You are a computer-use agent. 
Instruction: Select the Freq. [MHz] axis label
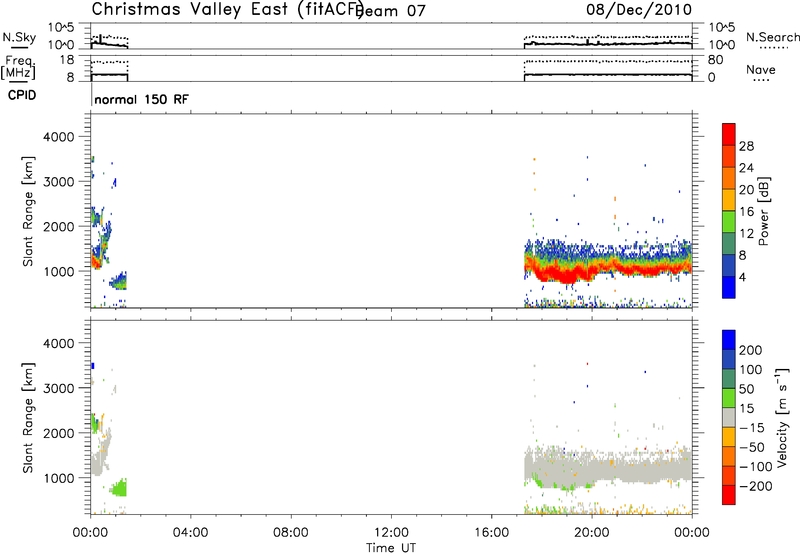18,68
